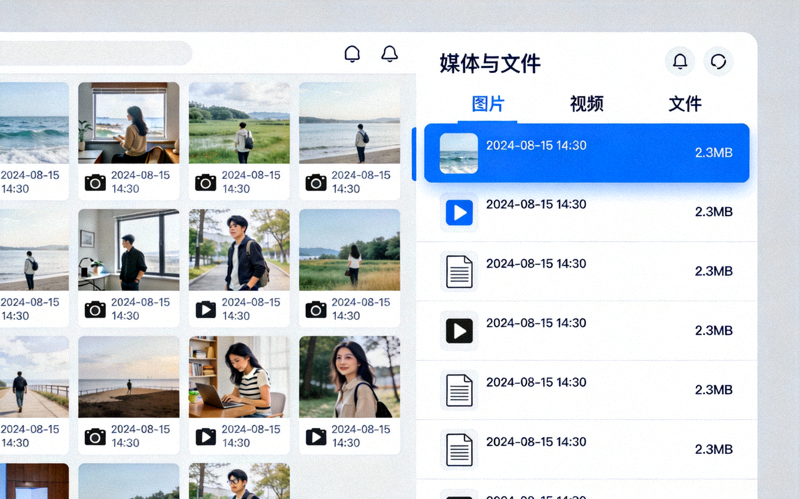Click circular refresh icon in 媒体与文件 header

click(x=718, y=61)
